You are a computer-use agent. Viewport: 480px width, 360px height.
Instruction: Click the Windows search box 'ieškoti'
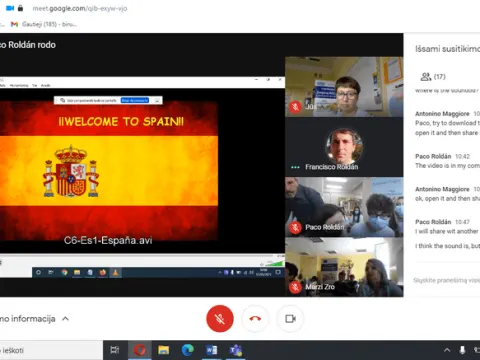point(51,350)
